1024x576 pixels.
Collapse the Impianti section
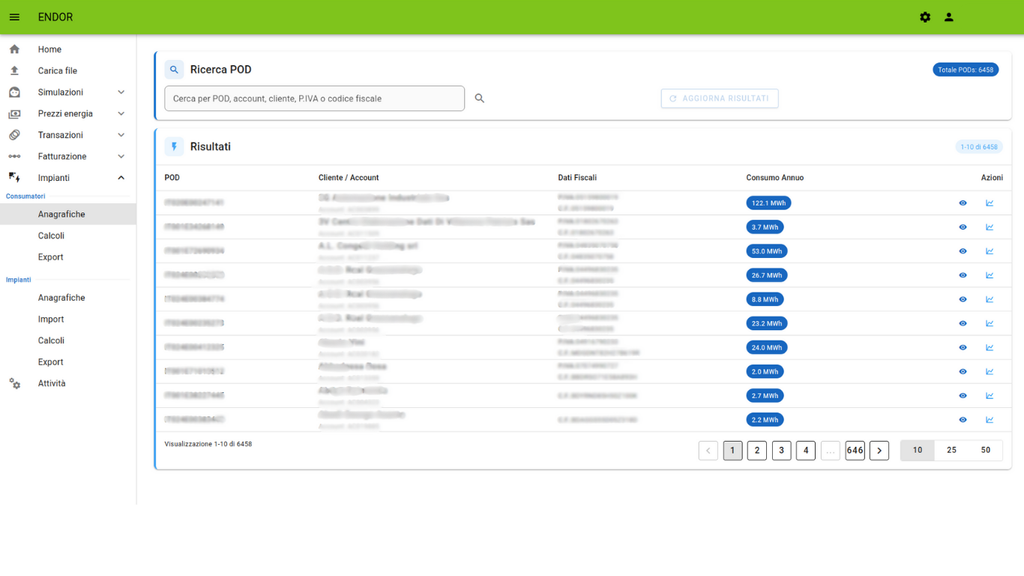(121, 178)
